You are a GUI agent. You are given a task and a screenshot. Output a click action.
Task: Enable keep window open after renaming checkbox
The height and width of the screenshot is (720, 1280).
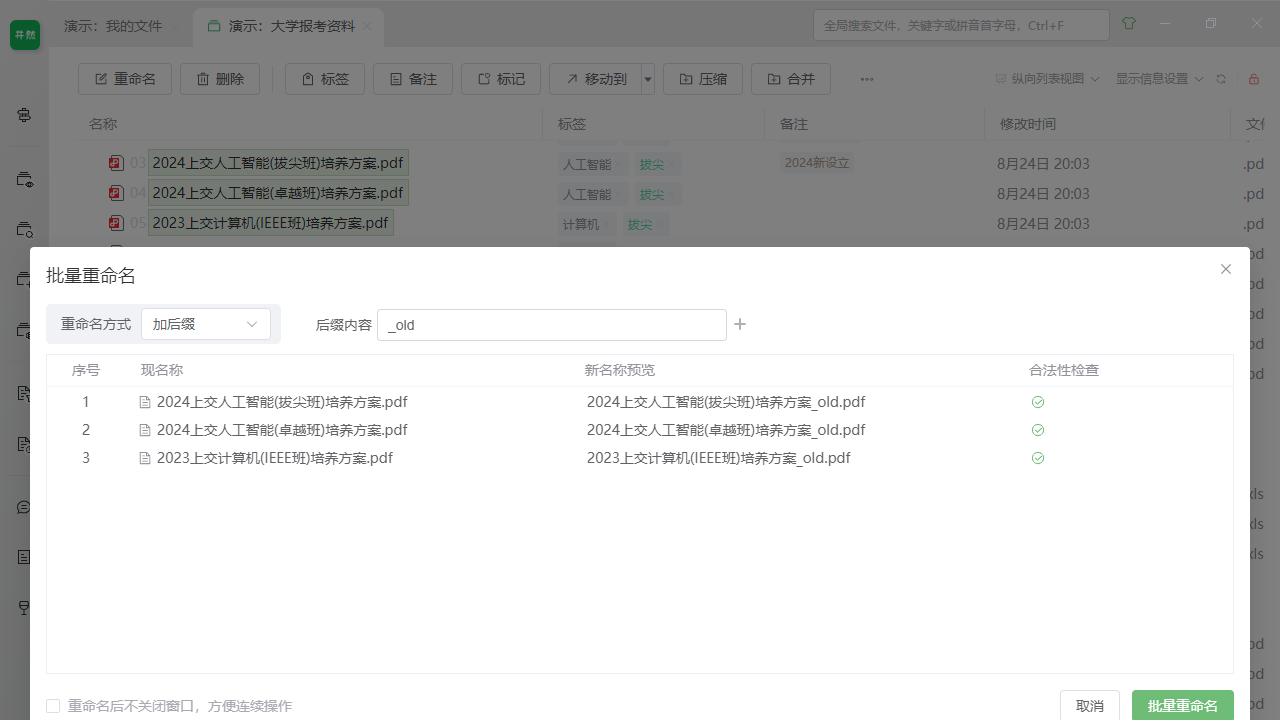point(53,706)
